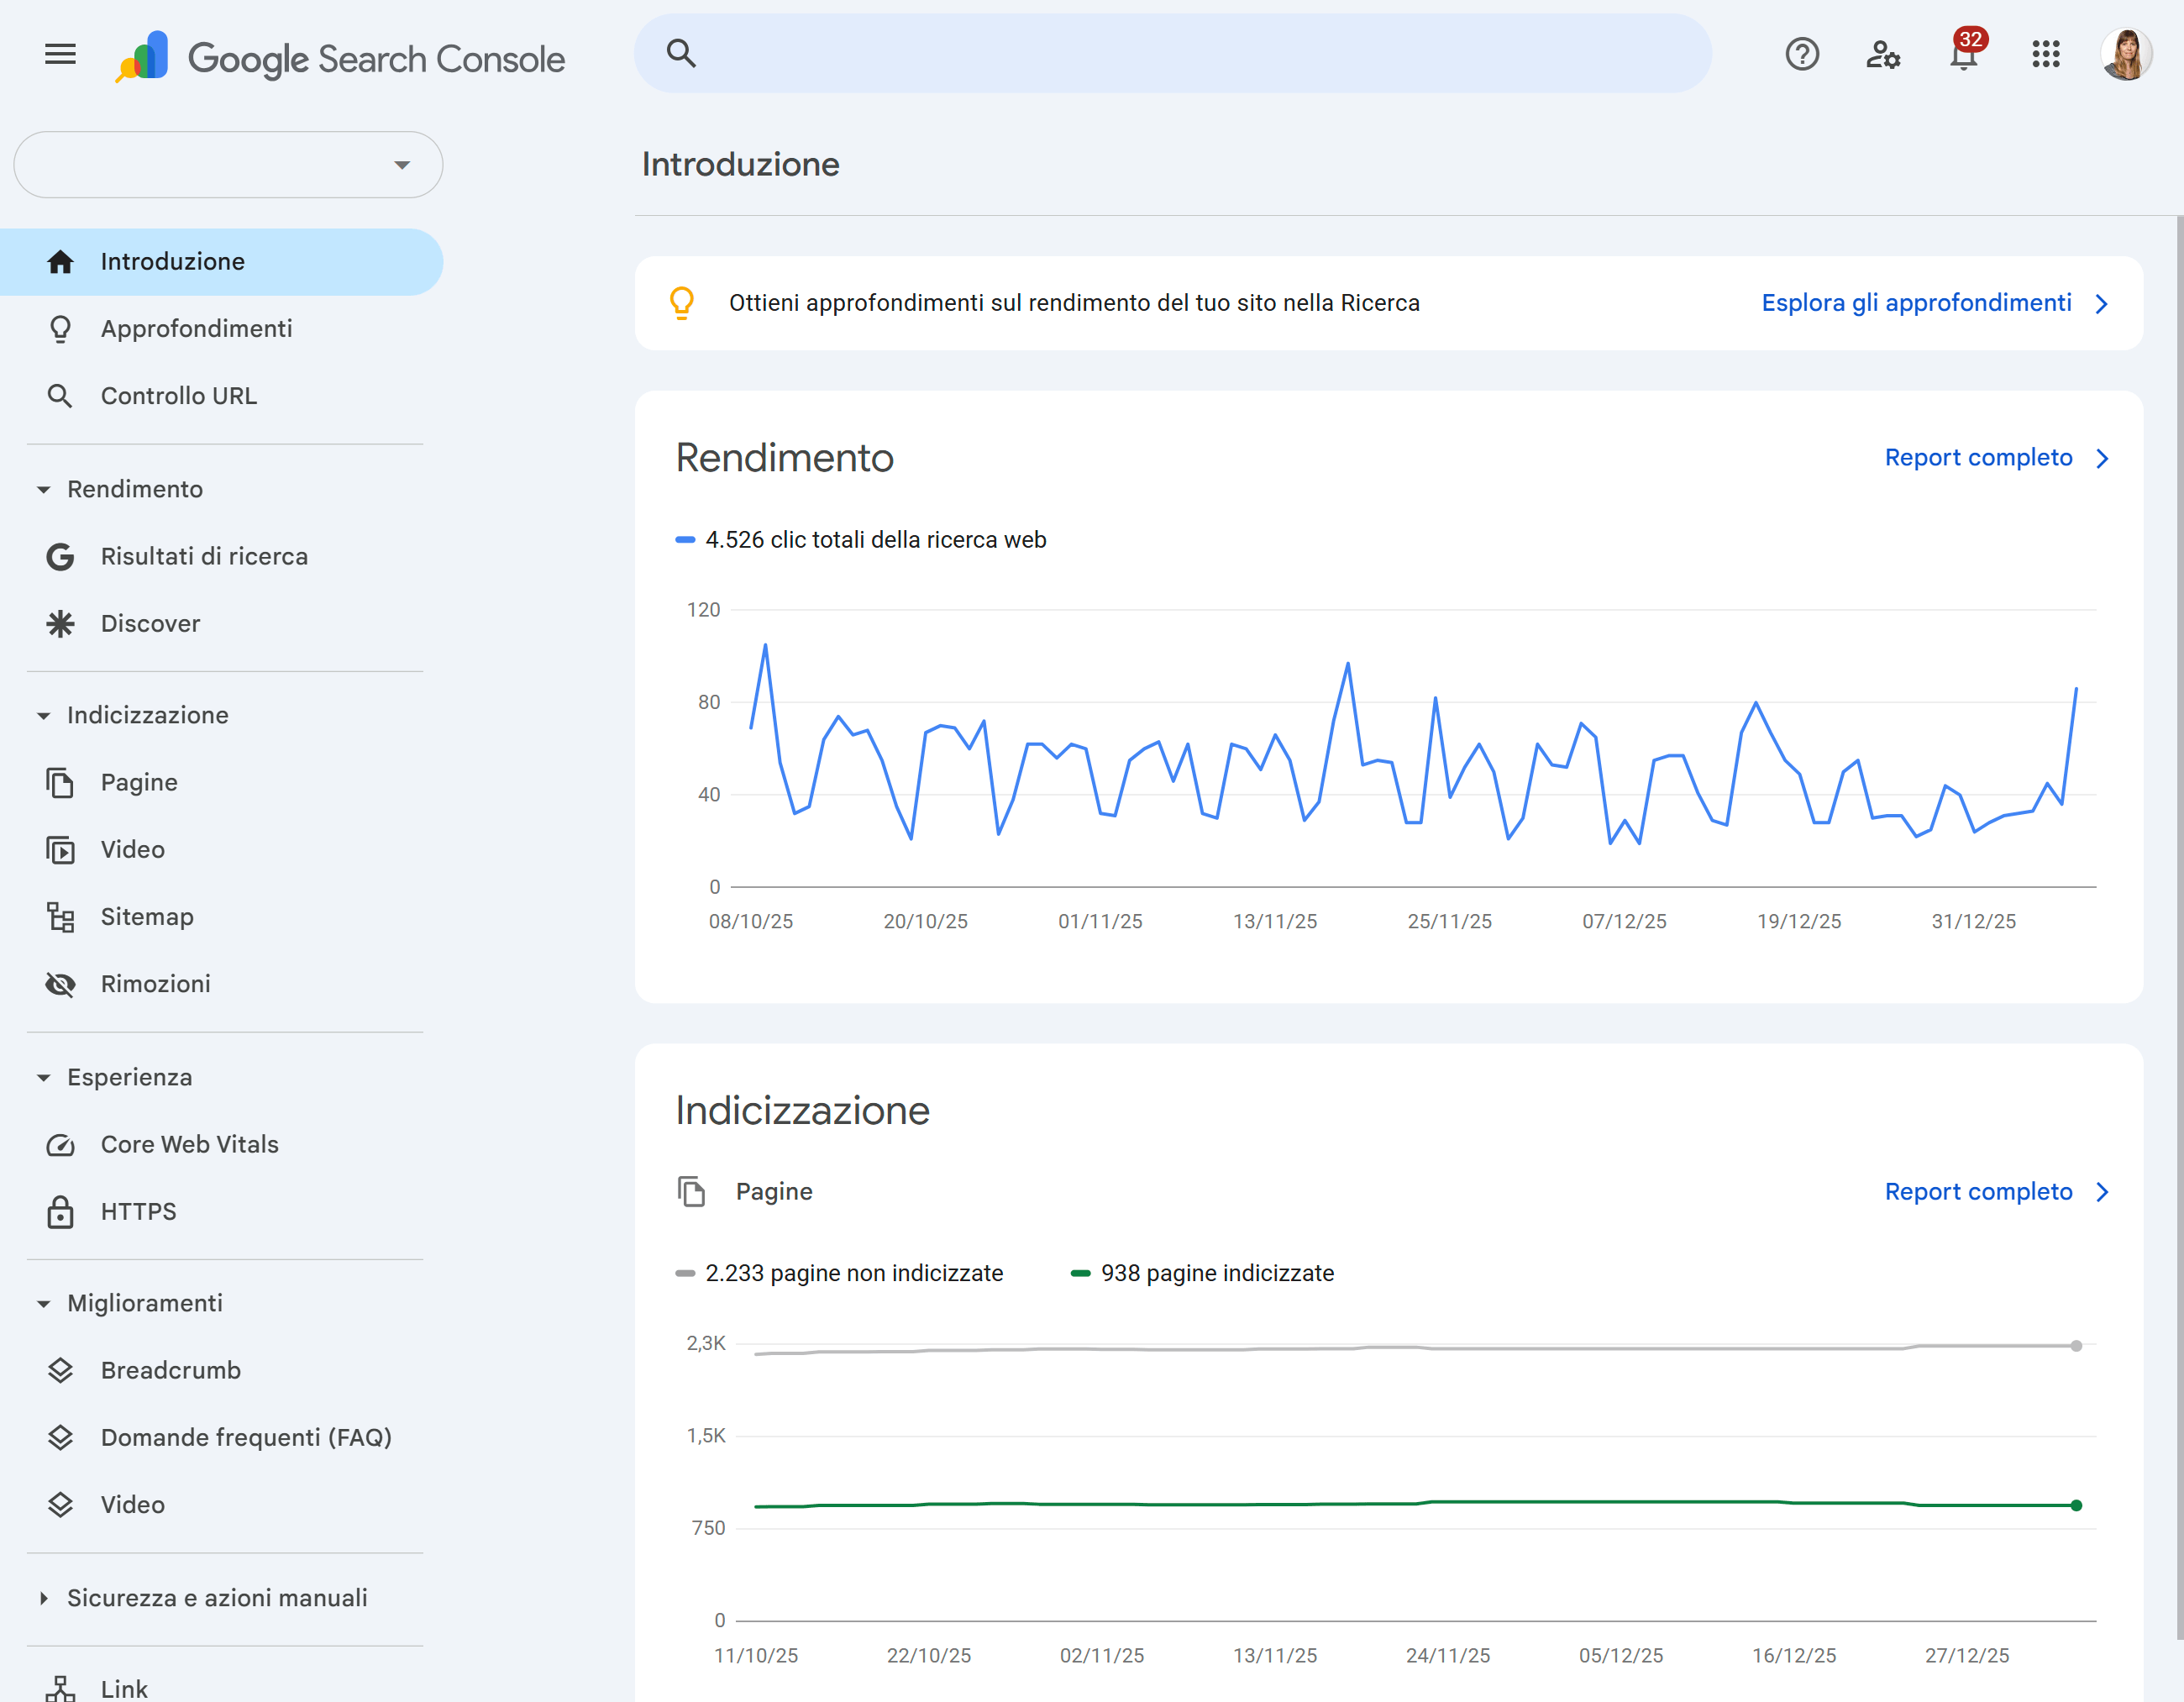Open Risultati di ricerca report
The height and width of the screenshot is (1702, 2184).
point(204,556)
